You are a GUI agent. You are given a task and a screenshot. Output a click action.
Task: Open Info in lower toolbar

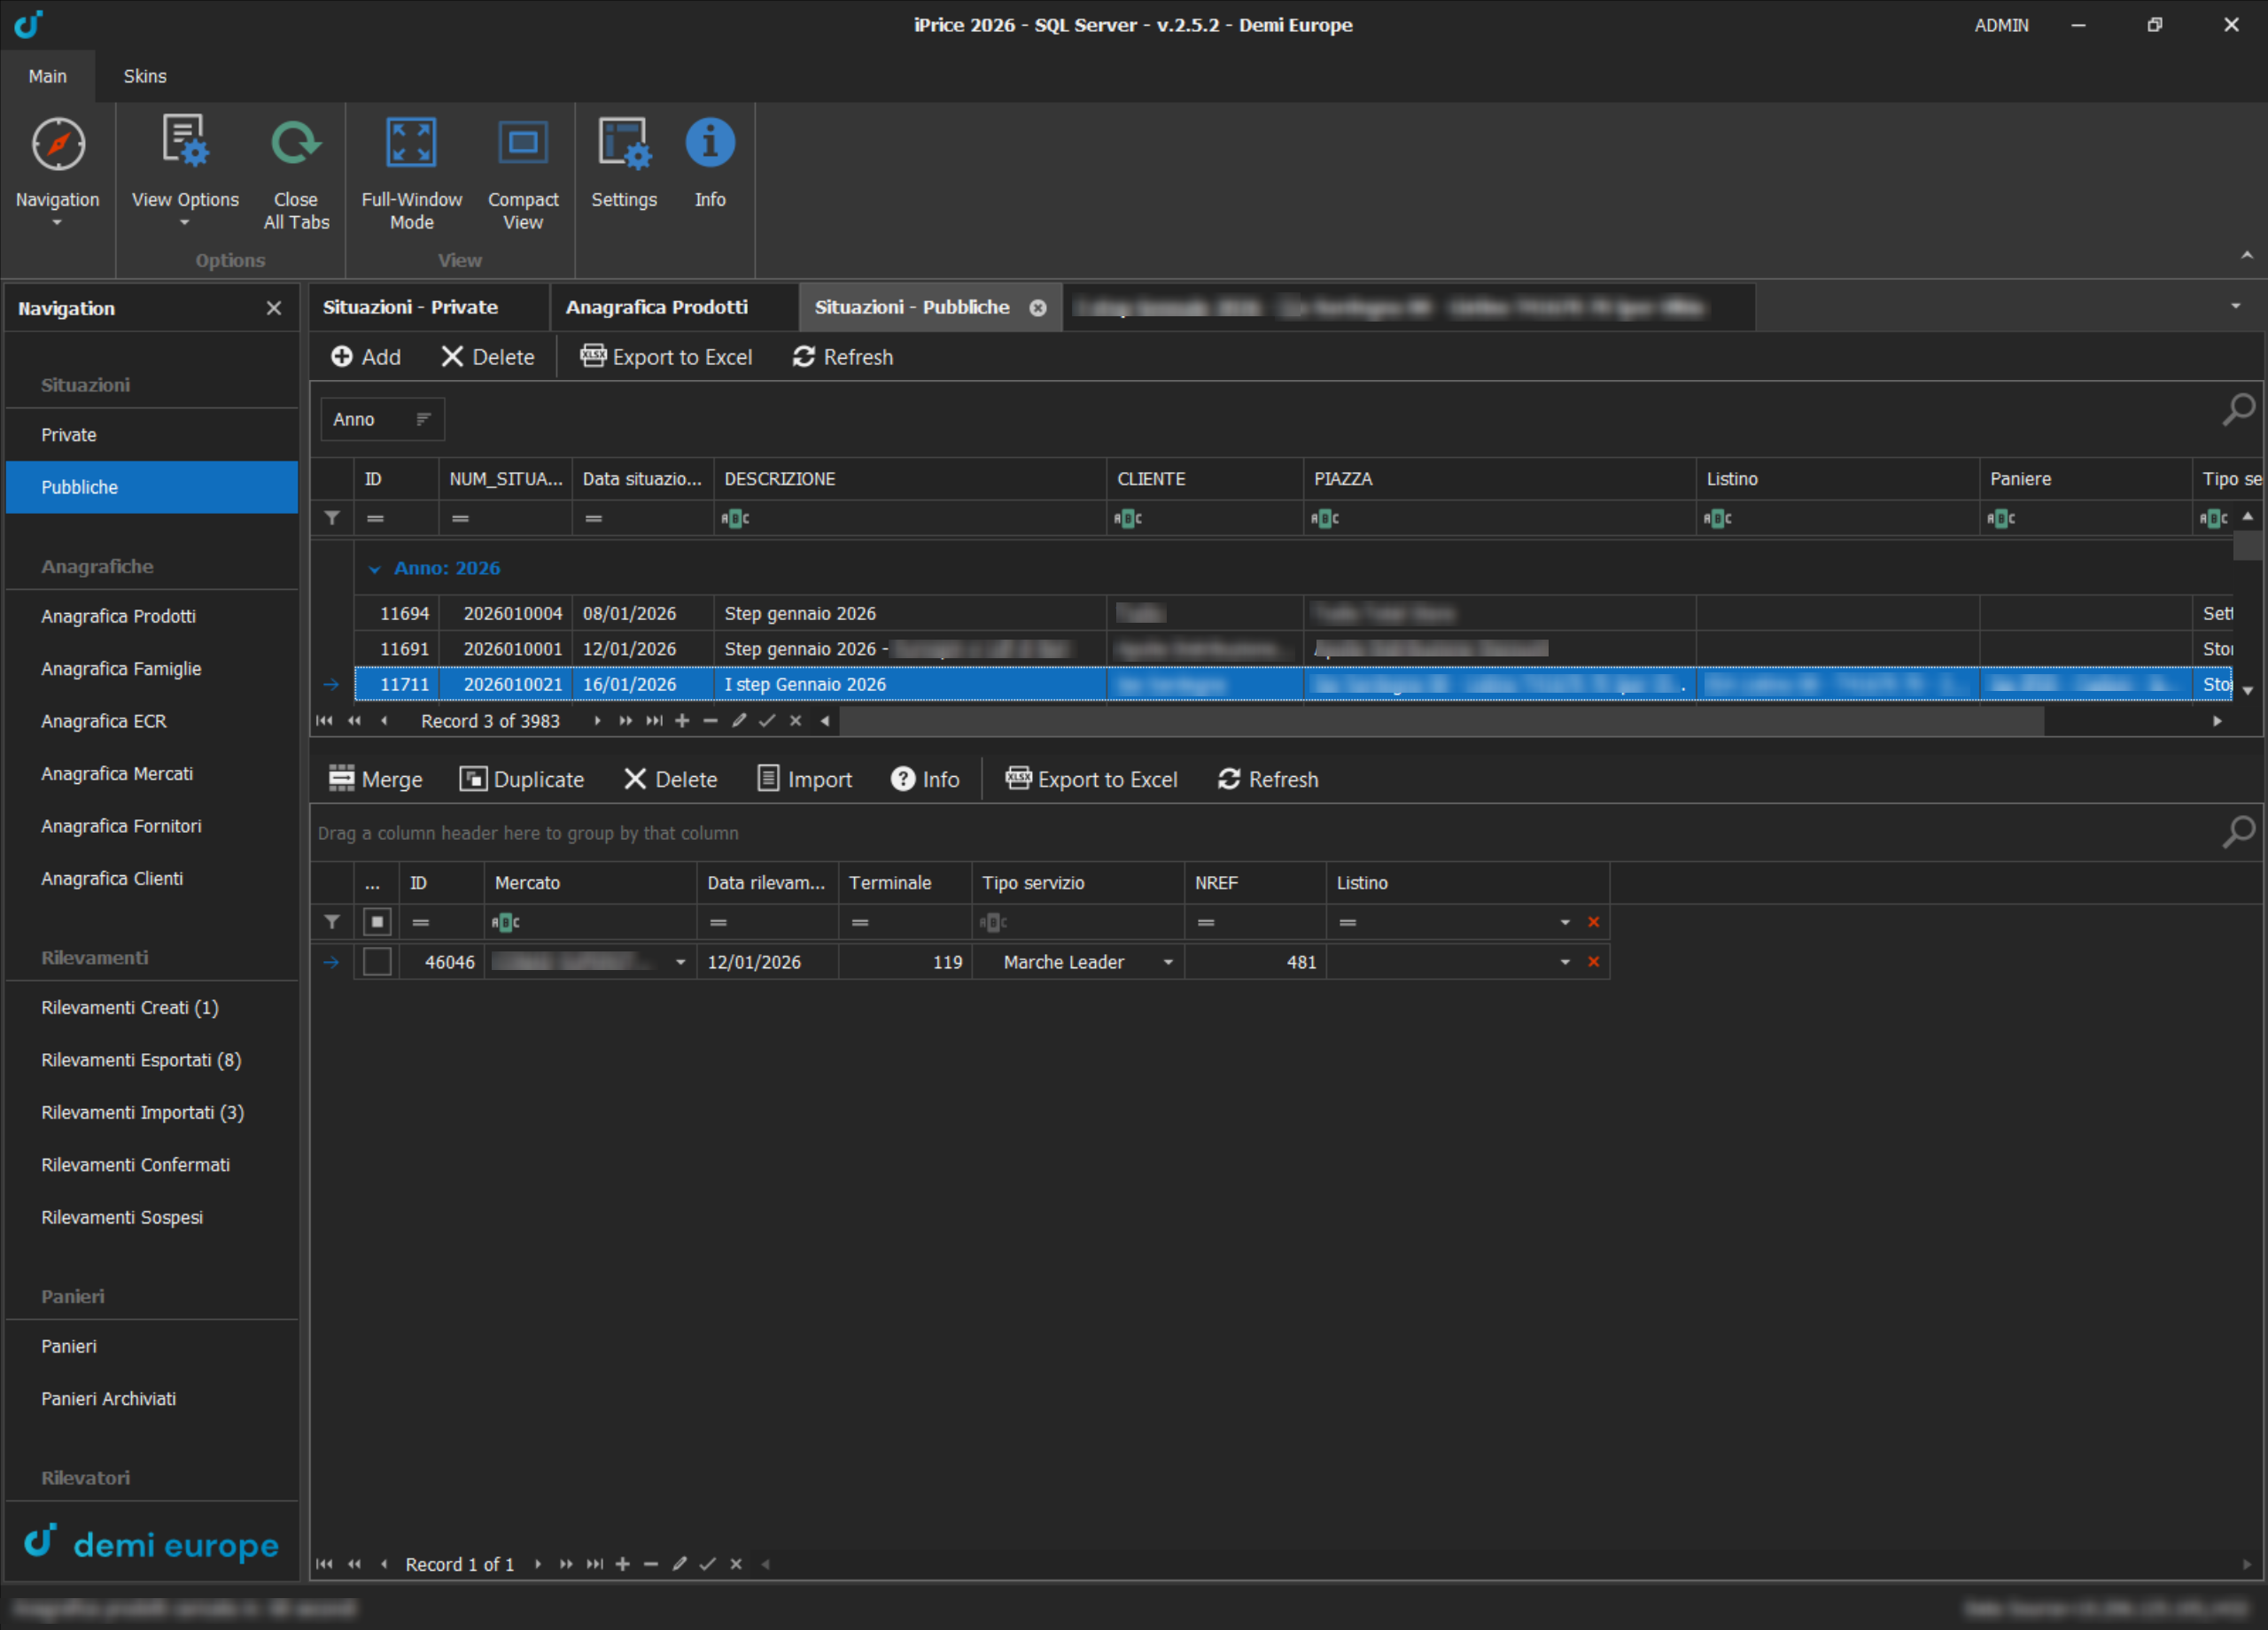(925, 779)
